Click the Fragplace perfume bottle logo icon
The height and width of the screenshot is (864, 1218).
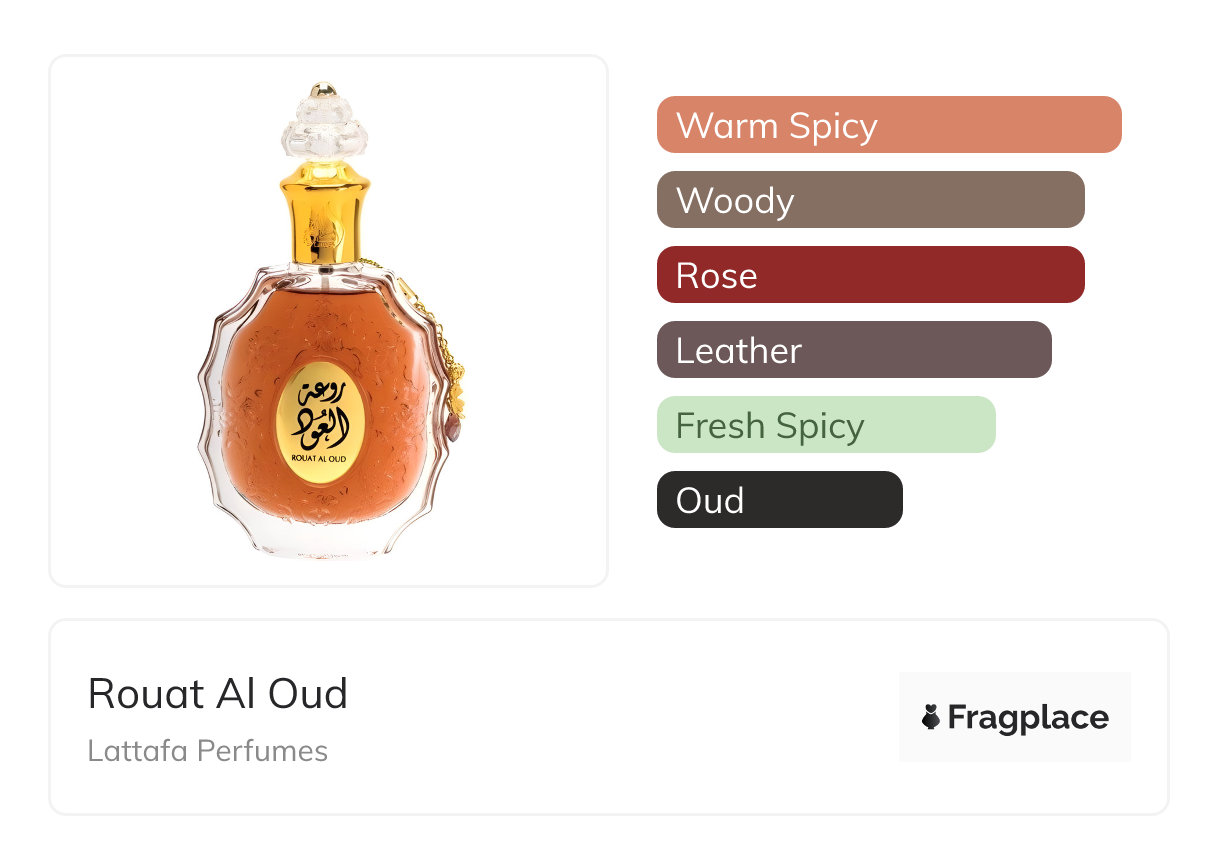pos(931,717)
